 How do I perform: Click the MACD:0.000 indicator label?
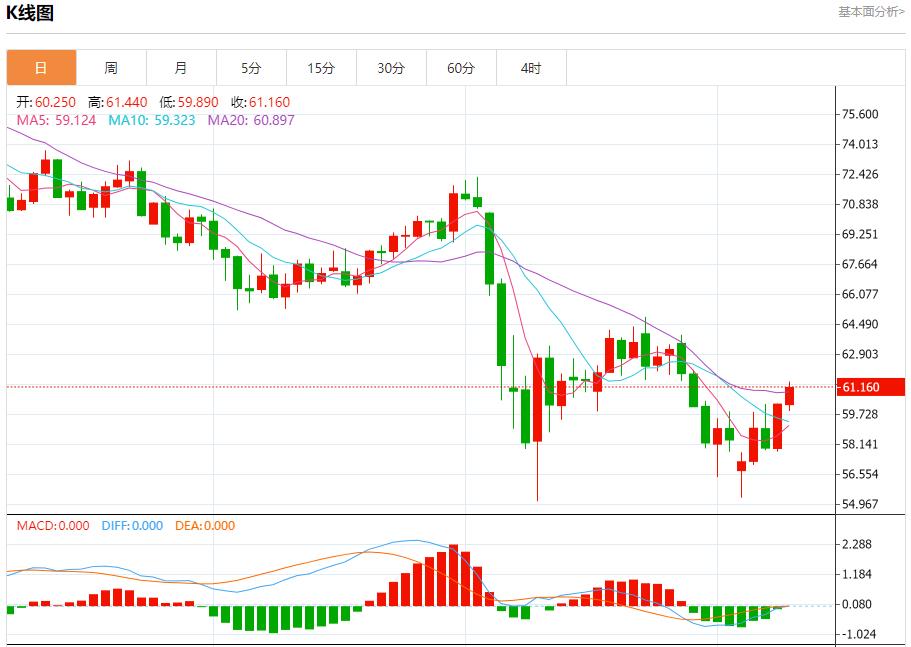[x=53, y=526]
